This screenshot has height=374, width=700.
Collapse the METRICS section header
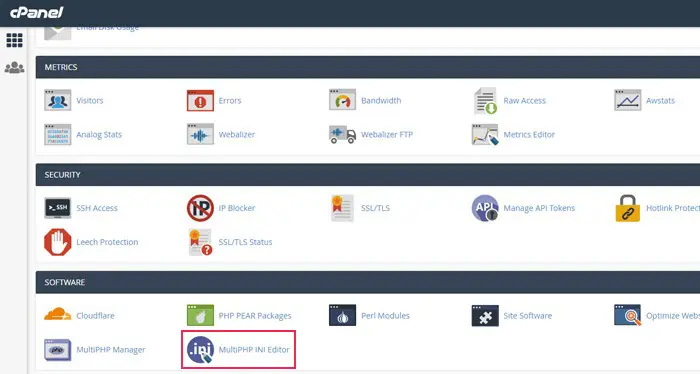click(x=368, y=67)
